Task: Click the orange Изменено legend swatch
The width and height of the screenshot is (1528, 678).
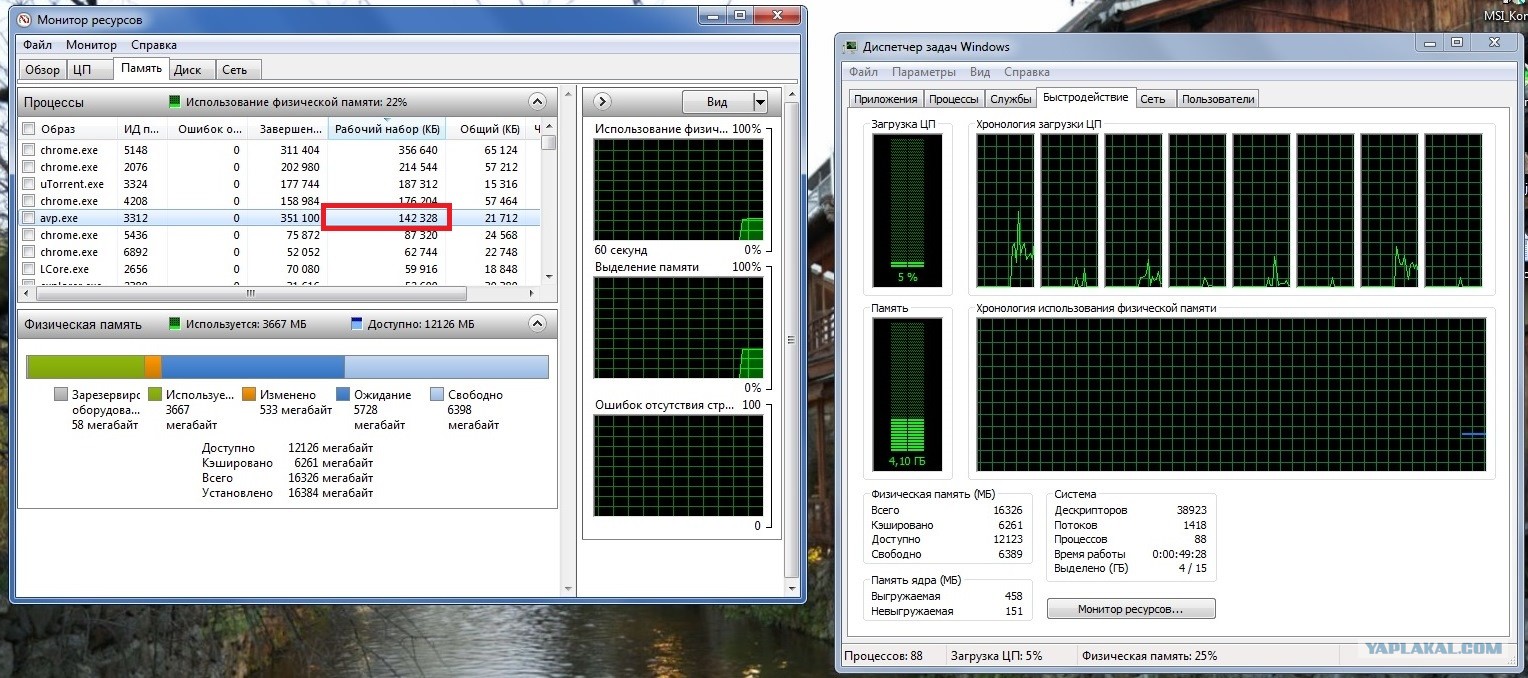Action: point(249,394)
